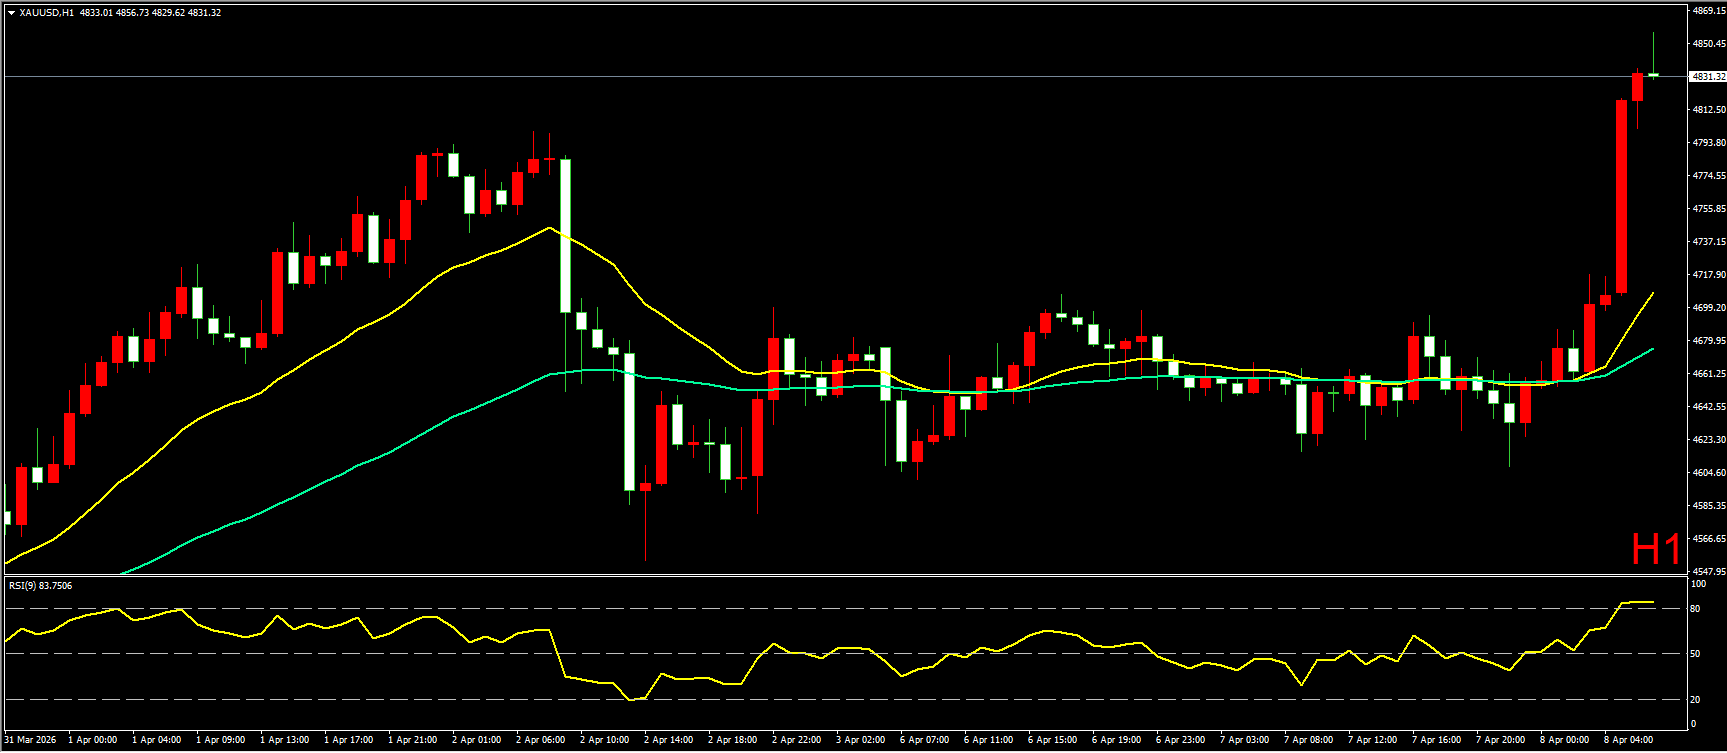The image size is (1727, 753).
Task: Click the tall red candle at far right
Action: (1621, 196)
